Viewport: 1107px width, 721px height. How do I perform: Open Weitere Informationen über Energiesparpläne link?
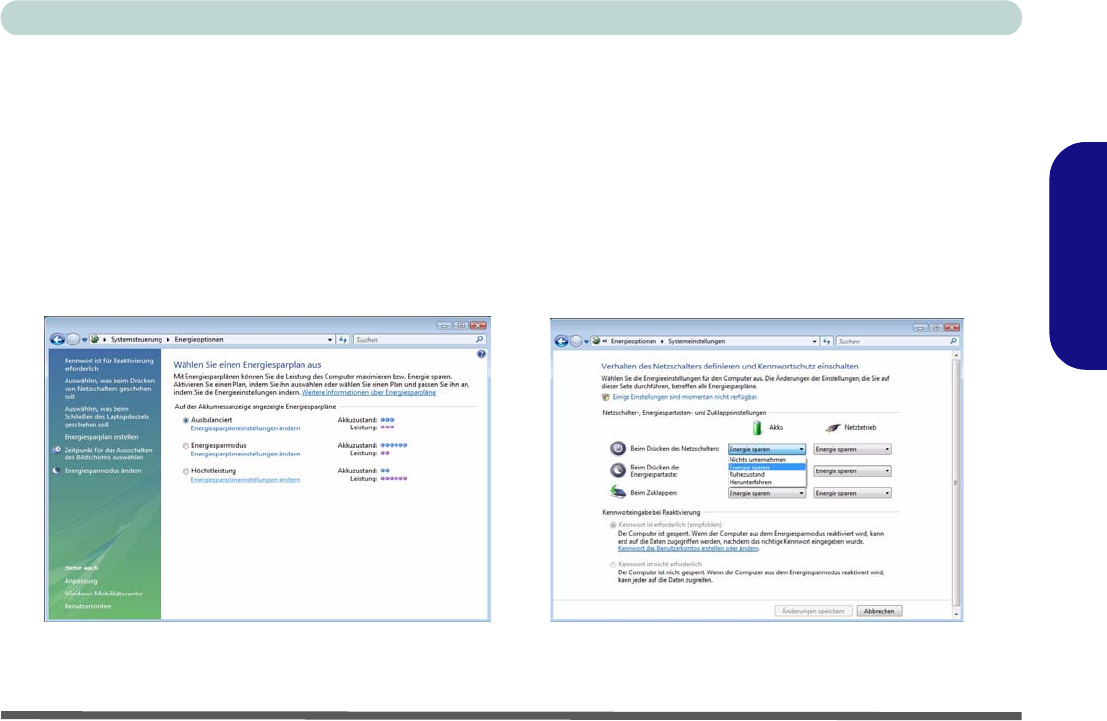[x=369, y=393]
